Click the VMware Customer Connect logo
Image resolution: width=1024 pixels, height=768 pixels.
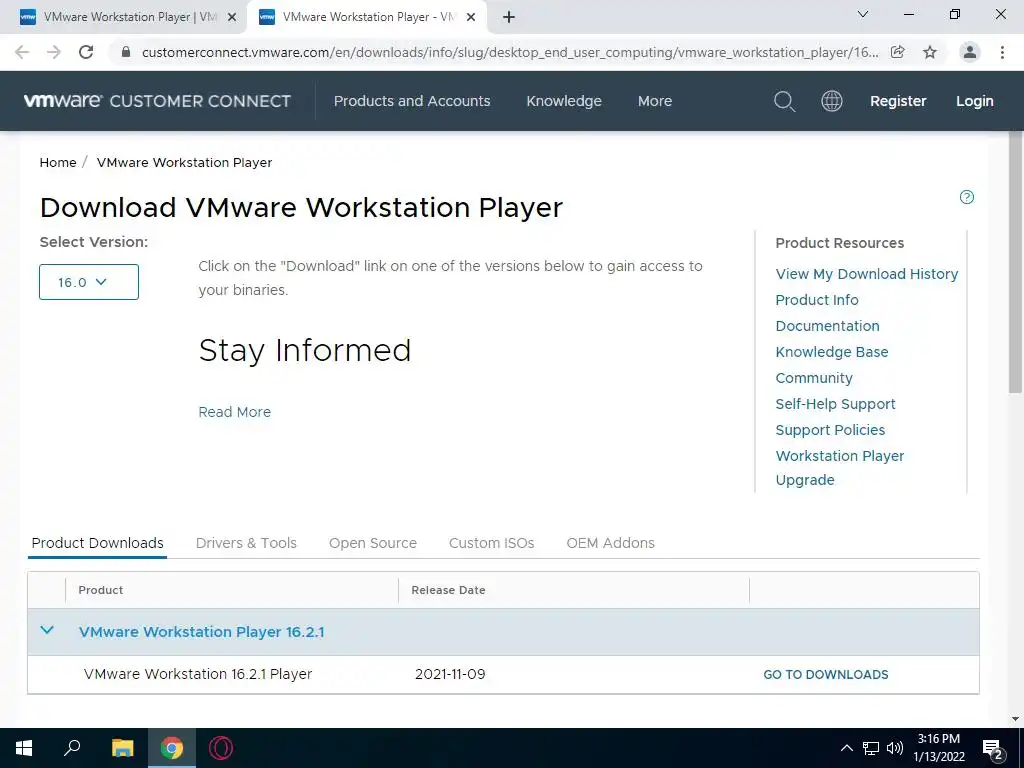tap(157, 101)
